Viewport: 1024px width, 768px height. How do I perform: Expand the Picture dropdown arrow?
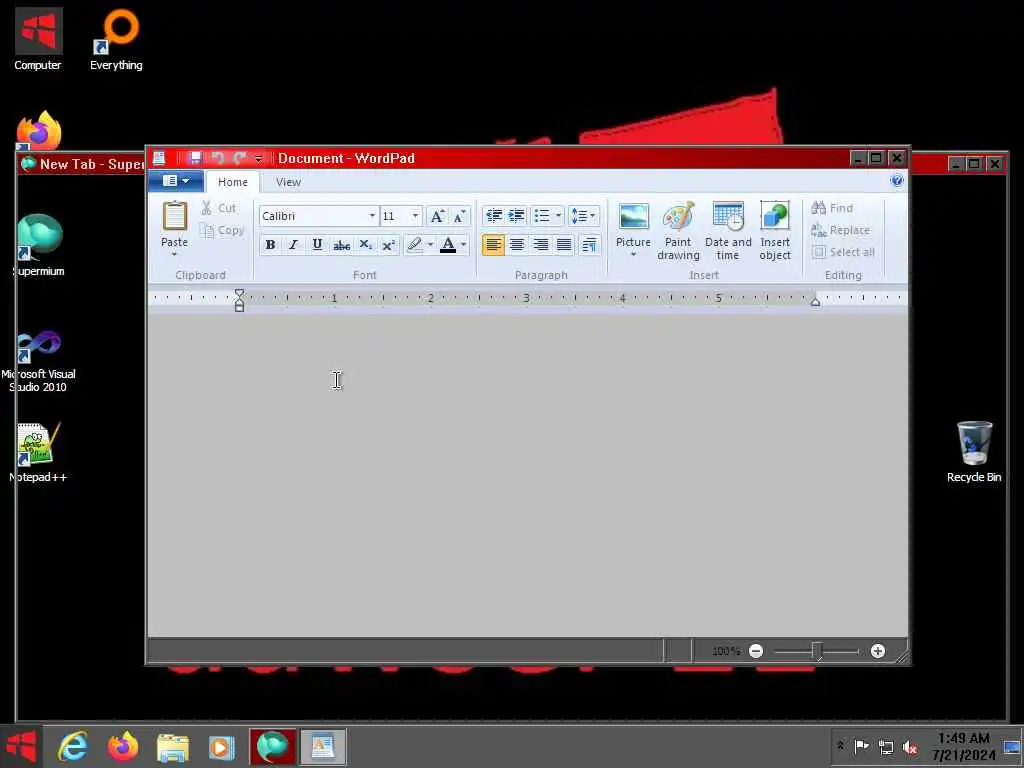633,254
